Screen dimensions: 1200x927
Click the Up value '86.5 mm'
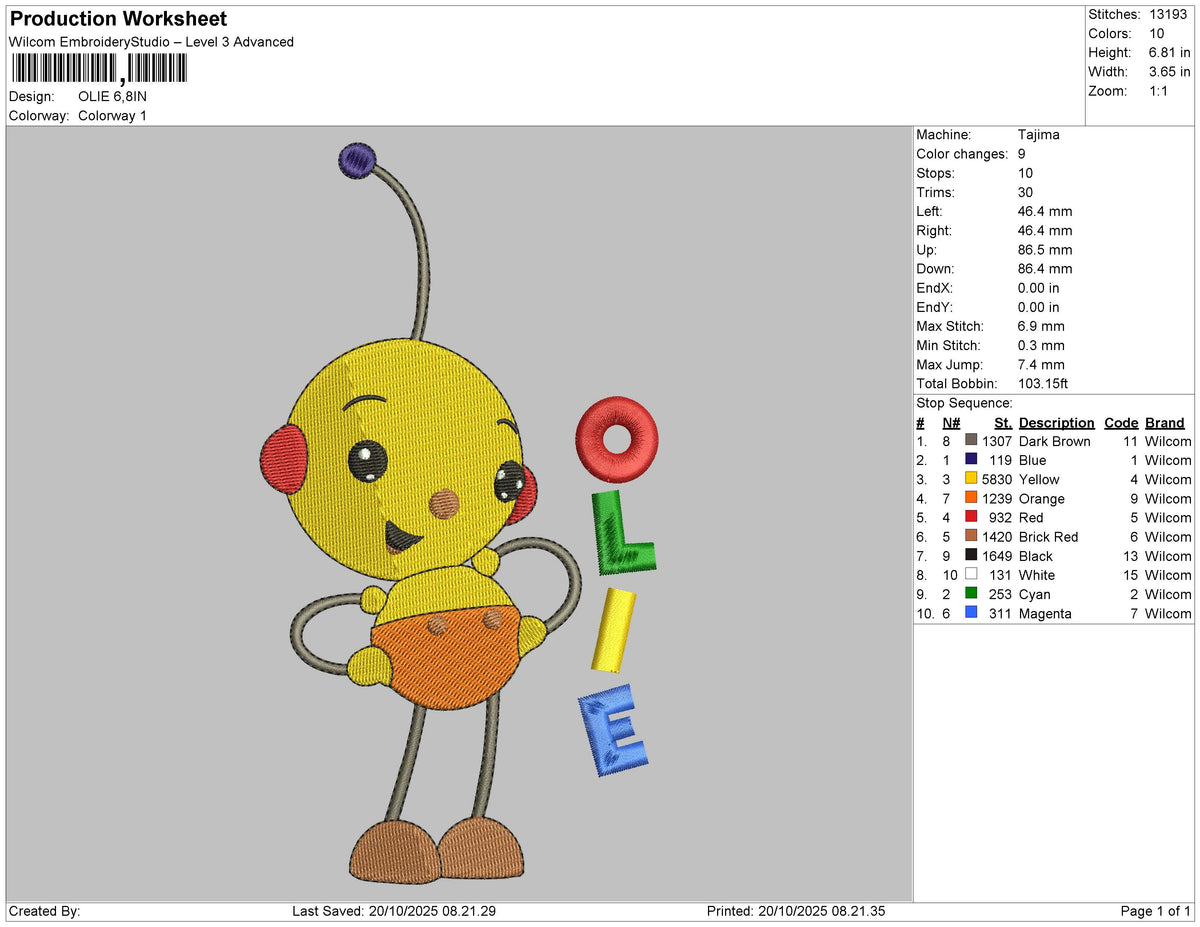[1045, 250]
